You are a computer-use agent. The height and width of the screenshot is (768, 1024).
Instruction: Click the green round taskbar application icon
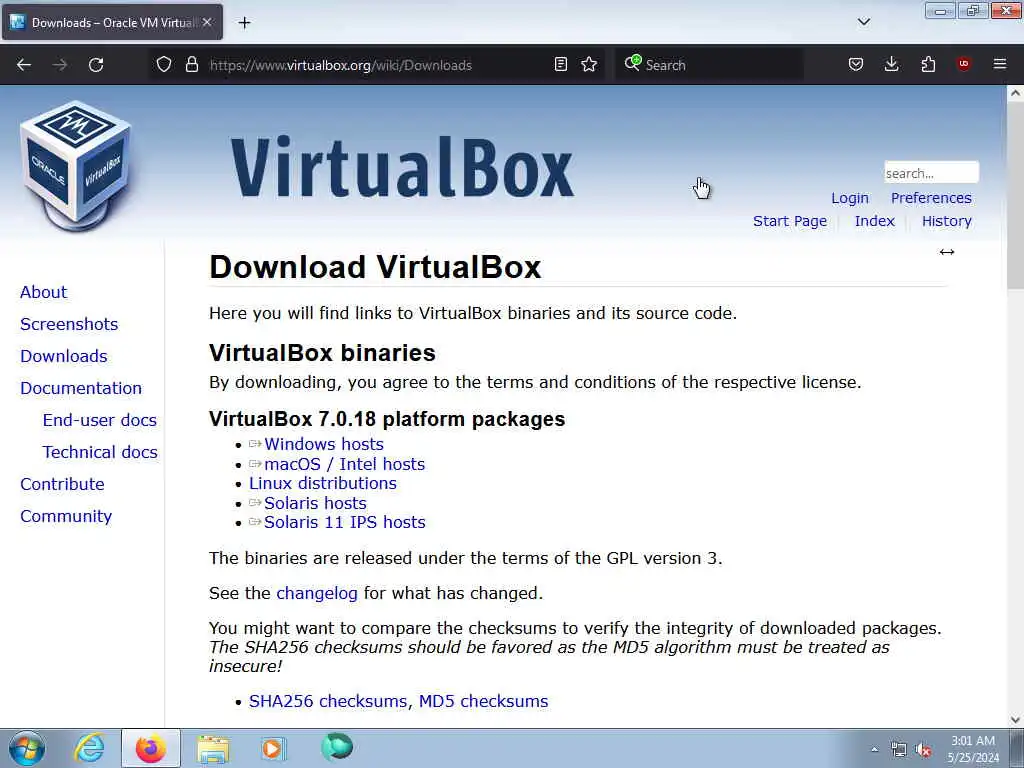point(337,747)
